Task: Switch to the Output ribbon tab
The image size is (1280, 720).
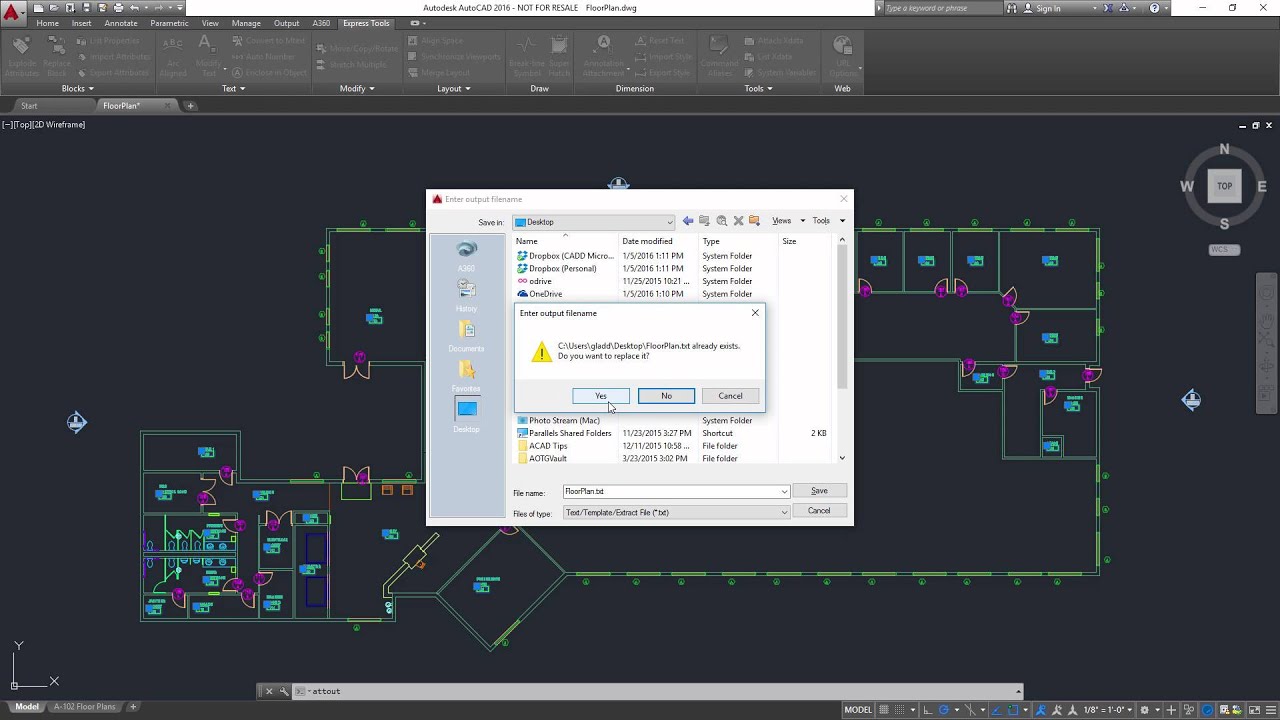Action: (x=286, y=23)
